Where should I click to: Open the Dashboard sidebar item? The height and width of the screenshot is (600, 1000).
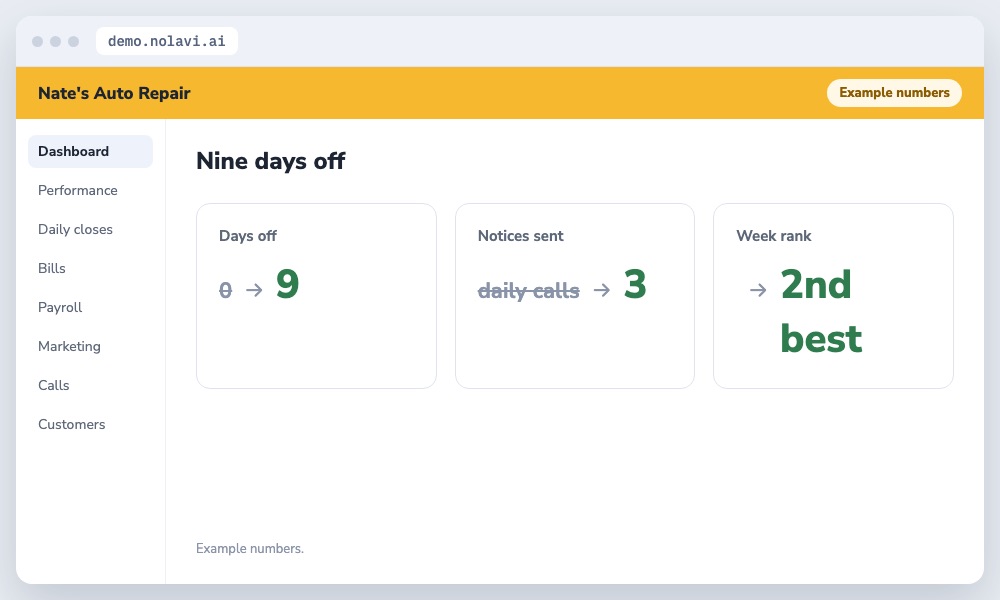90,151
